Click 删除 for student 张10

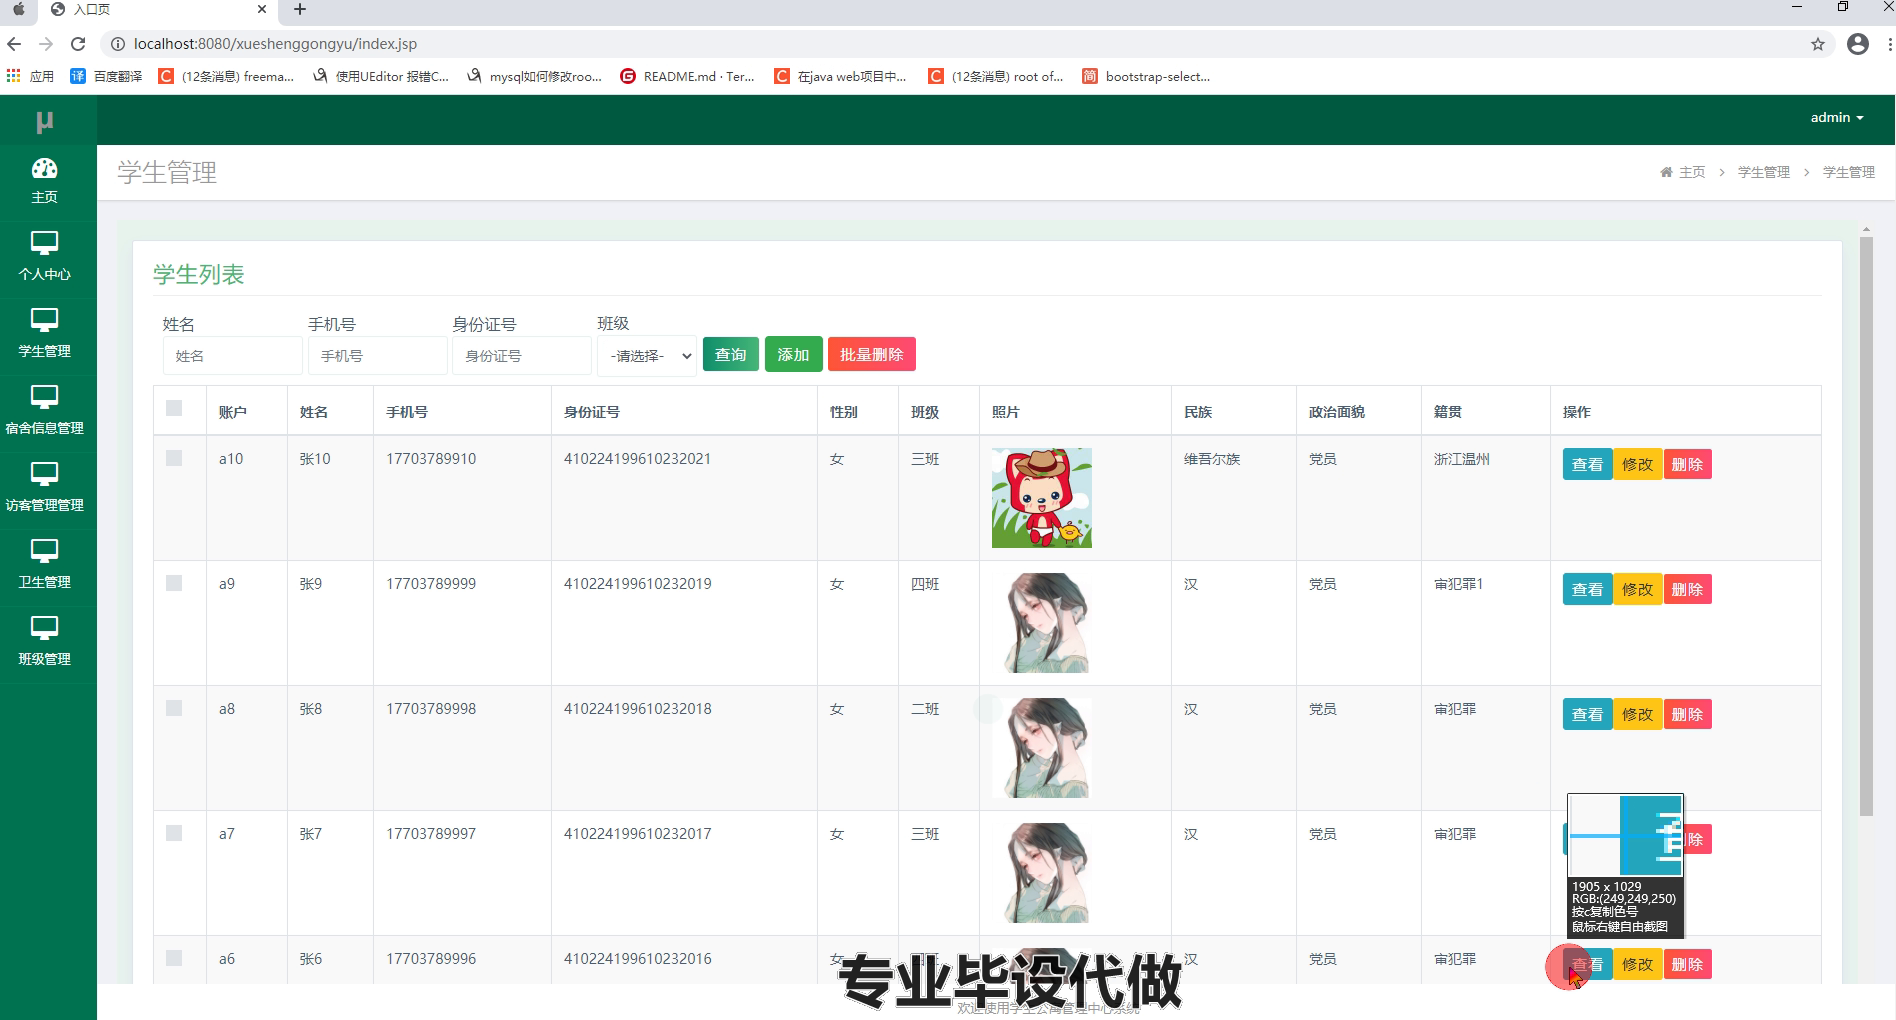(1687, 464)
